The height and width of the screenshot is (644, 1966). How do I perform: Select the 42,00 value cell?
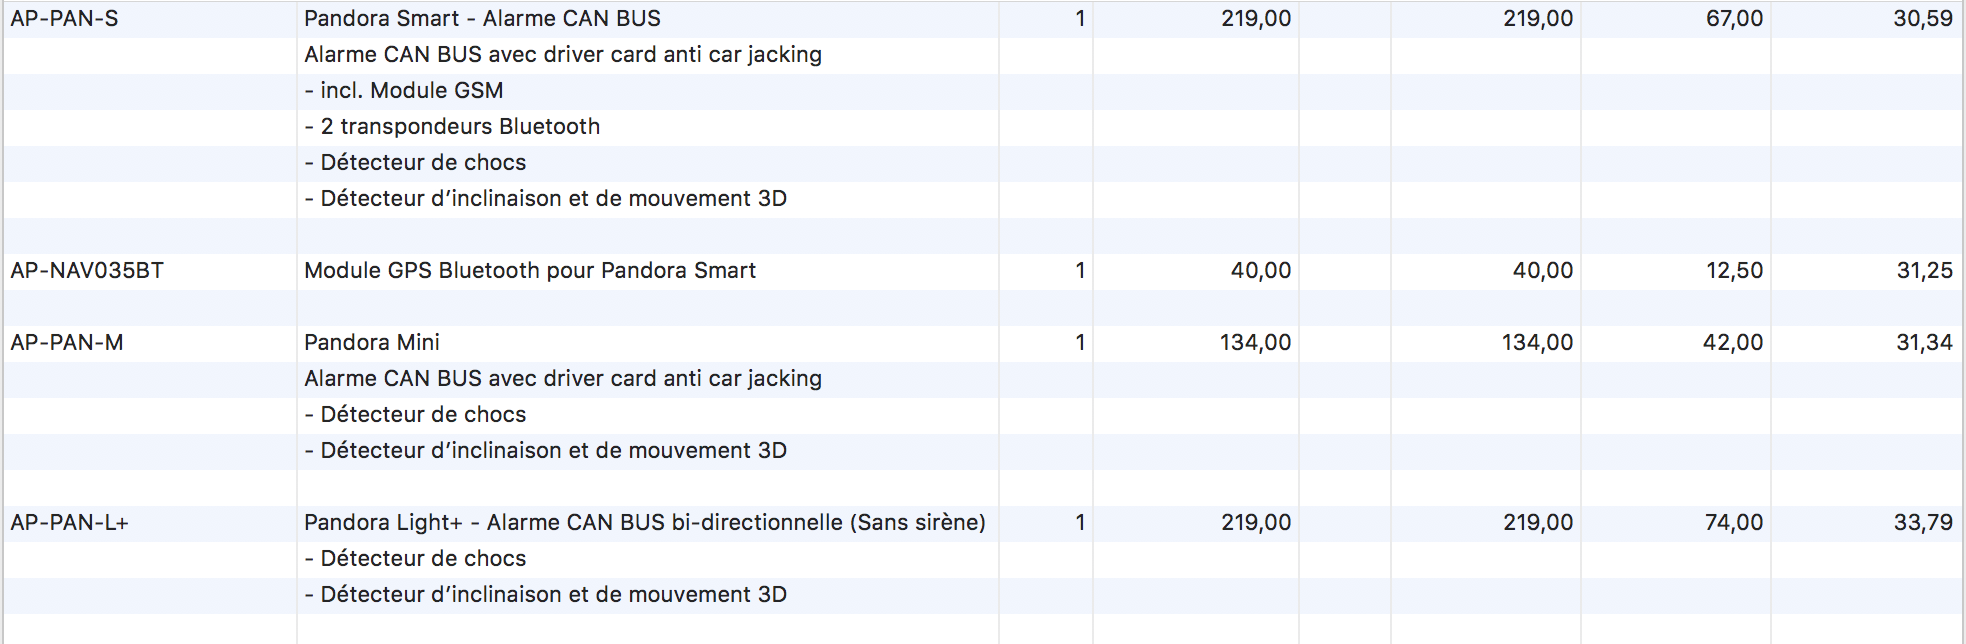point(1732,343)
